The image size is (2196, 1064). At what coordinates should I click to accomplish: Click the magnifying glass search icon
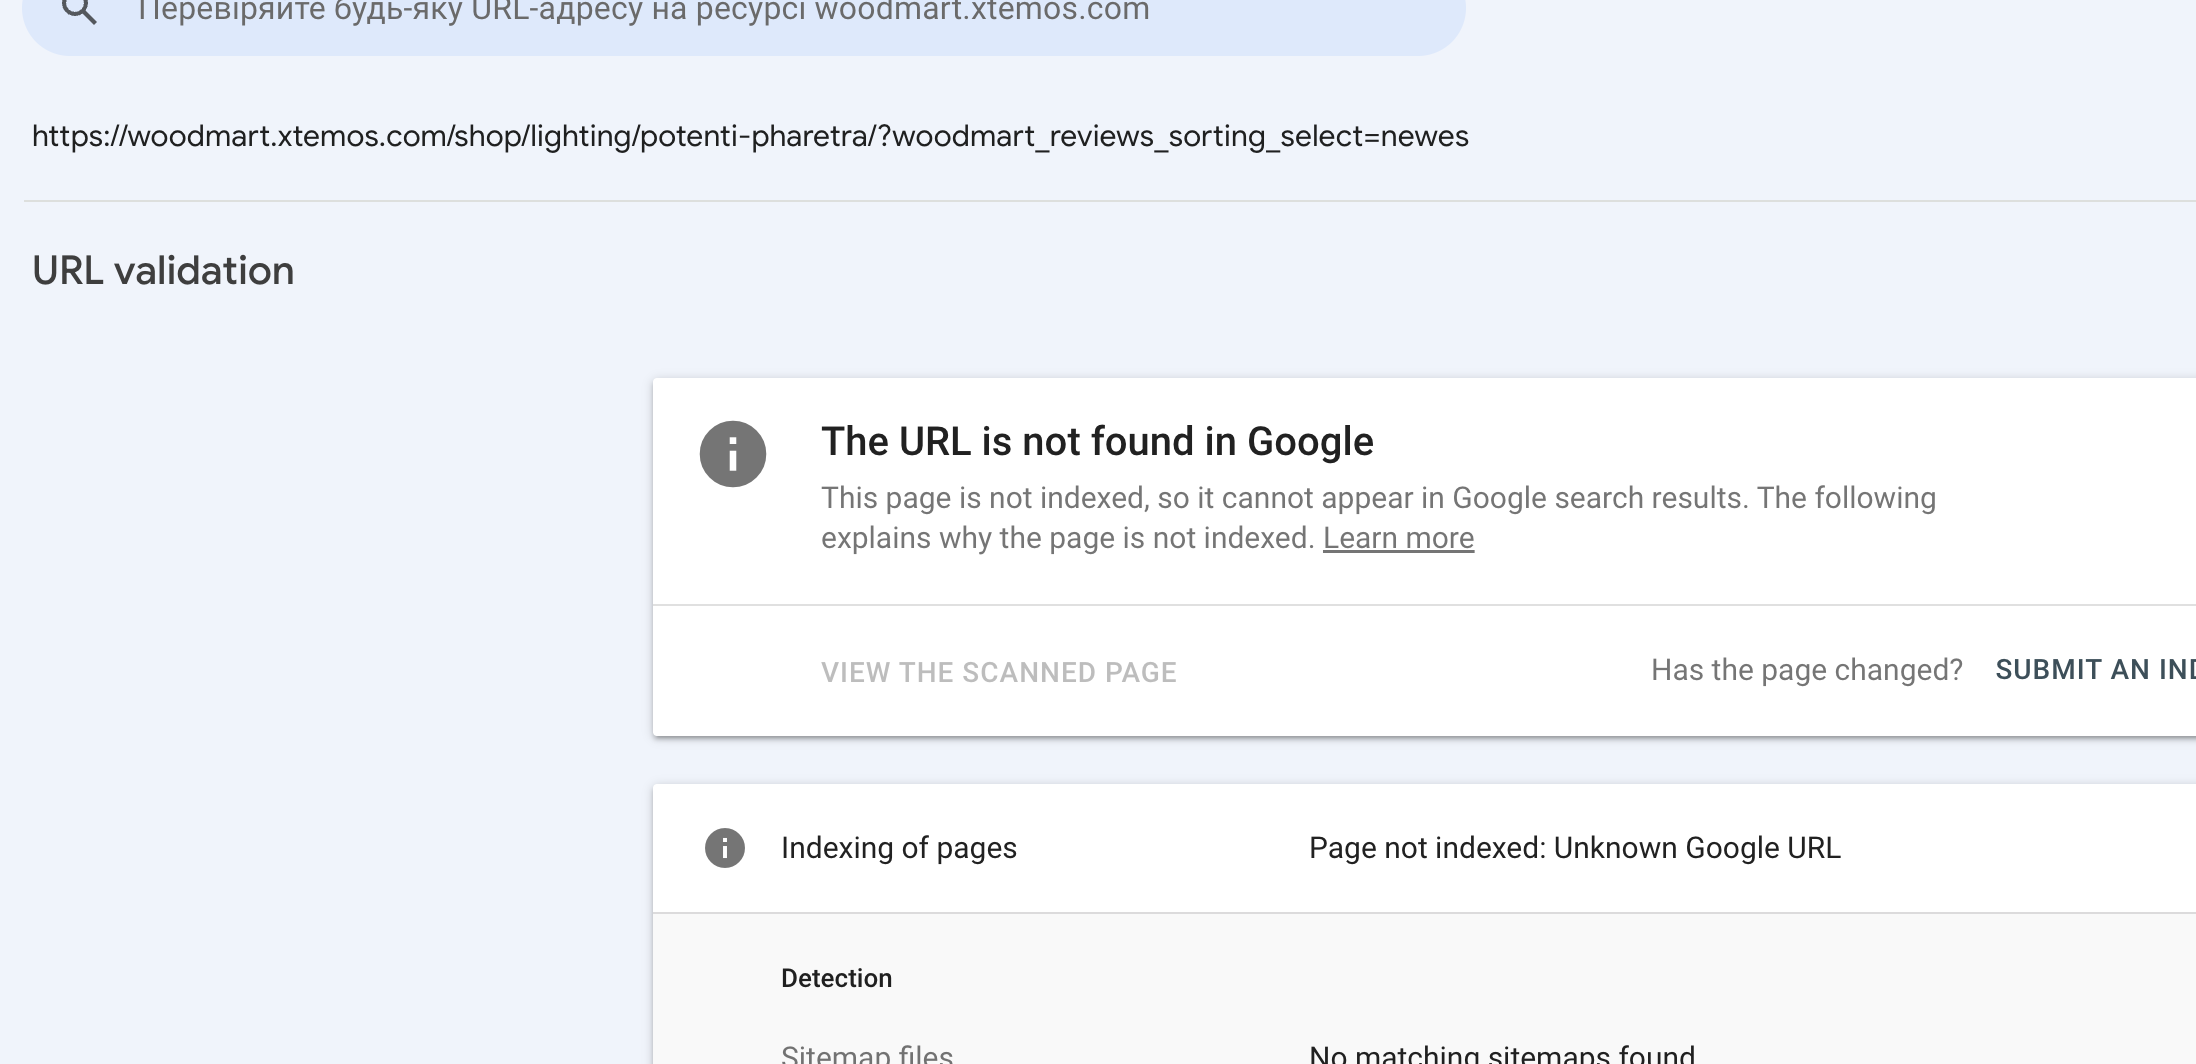pyautogui.click(x=79, y=12)
